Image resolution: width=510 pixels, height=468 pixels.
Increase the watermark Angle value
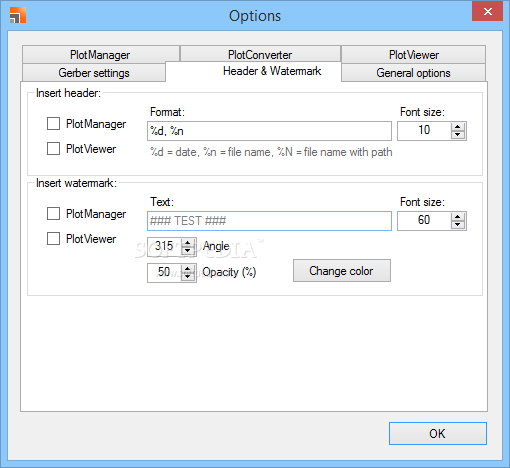click(x=188, y=243)
